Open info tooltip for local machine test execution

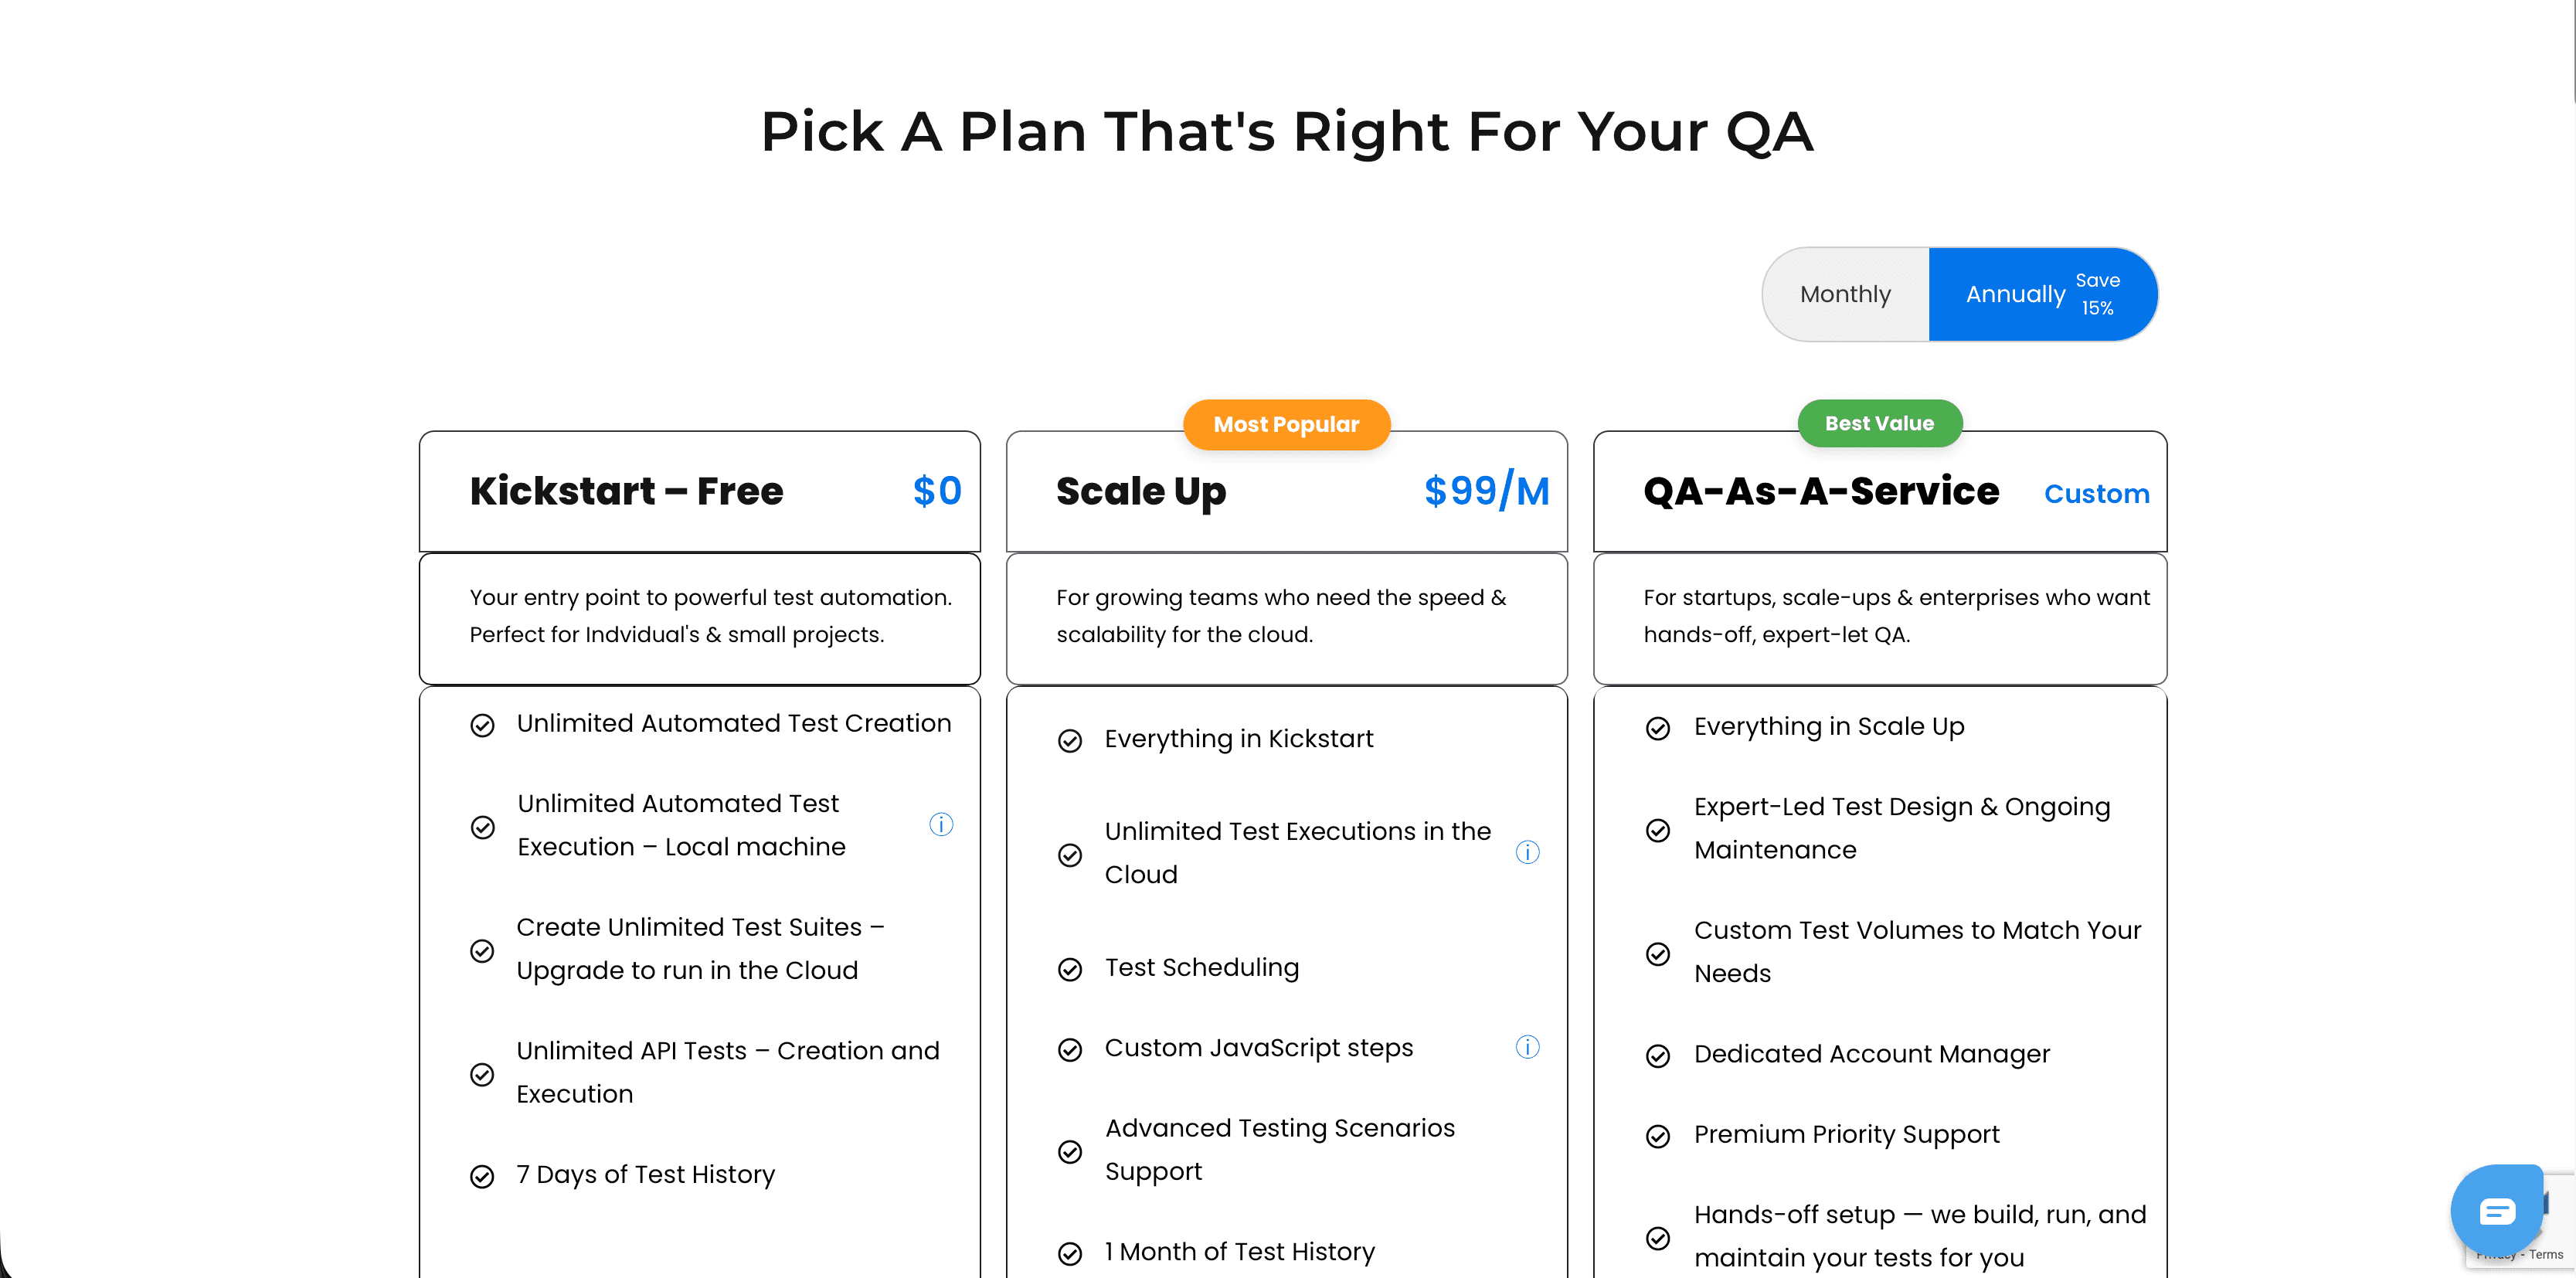(x=941, y=825)
